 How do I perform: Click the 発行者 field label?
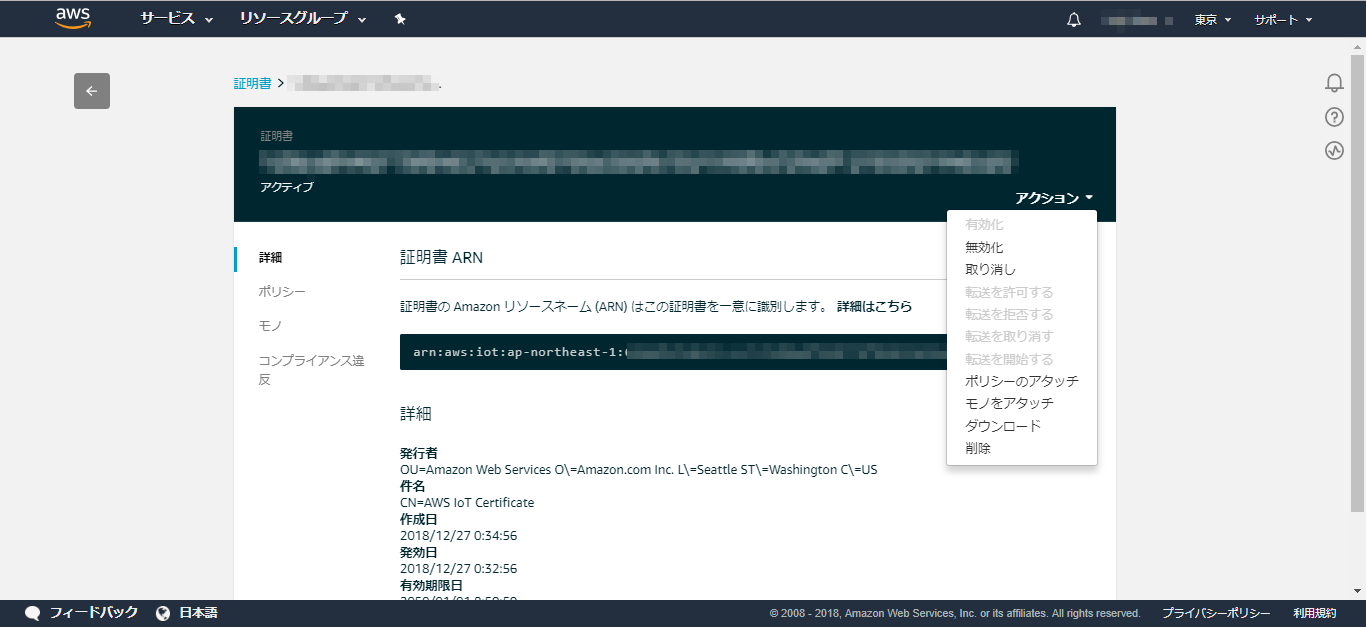[x=419, y=453]
